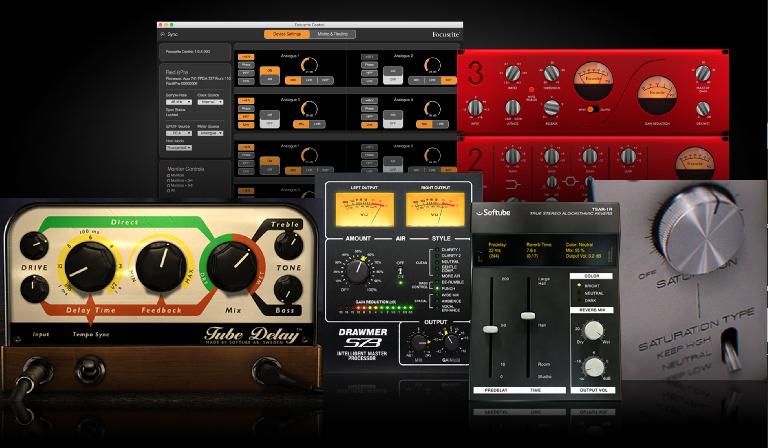Click the Predelay fader on TSAR-1R
The width and height of the screenshot is (768, 448).
pos(490,329)
